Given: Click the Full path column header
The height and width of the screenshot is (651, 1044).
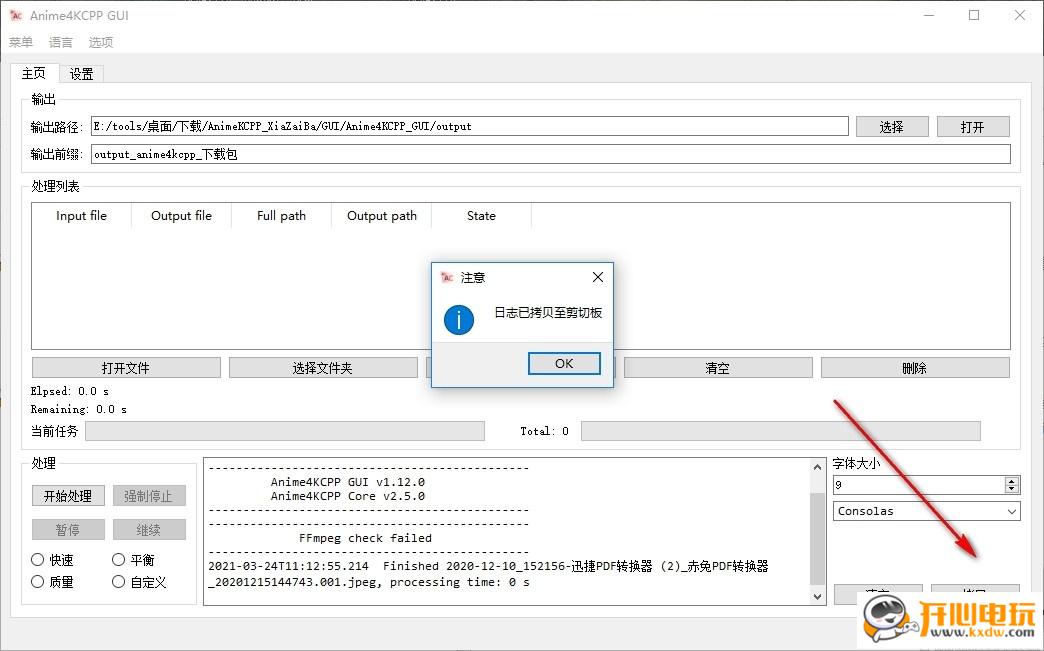Looking at the screenshot, I should (281, 216).
